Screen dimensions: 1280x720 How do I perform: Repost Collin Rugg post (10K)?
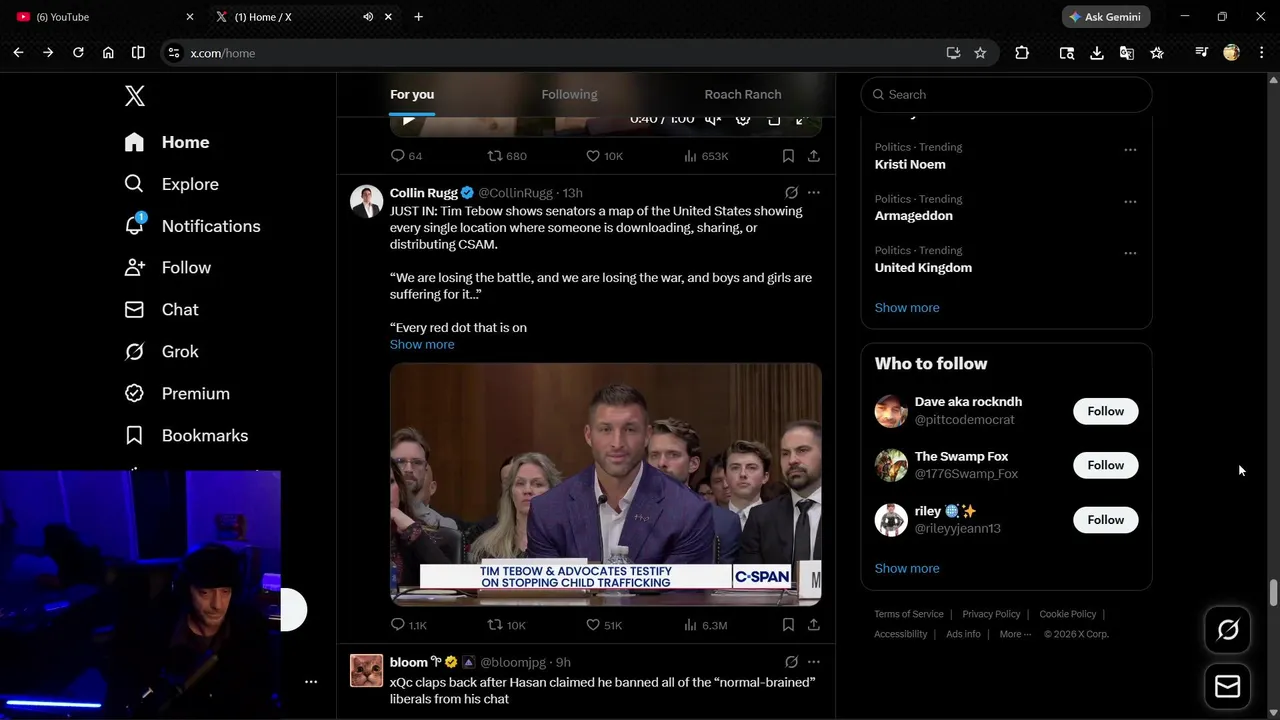point(506,625)
